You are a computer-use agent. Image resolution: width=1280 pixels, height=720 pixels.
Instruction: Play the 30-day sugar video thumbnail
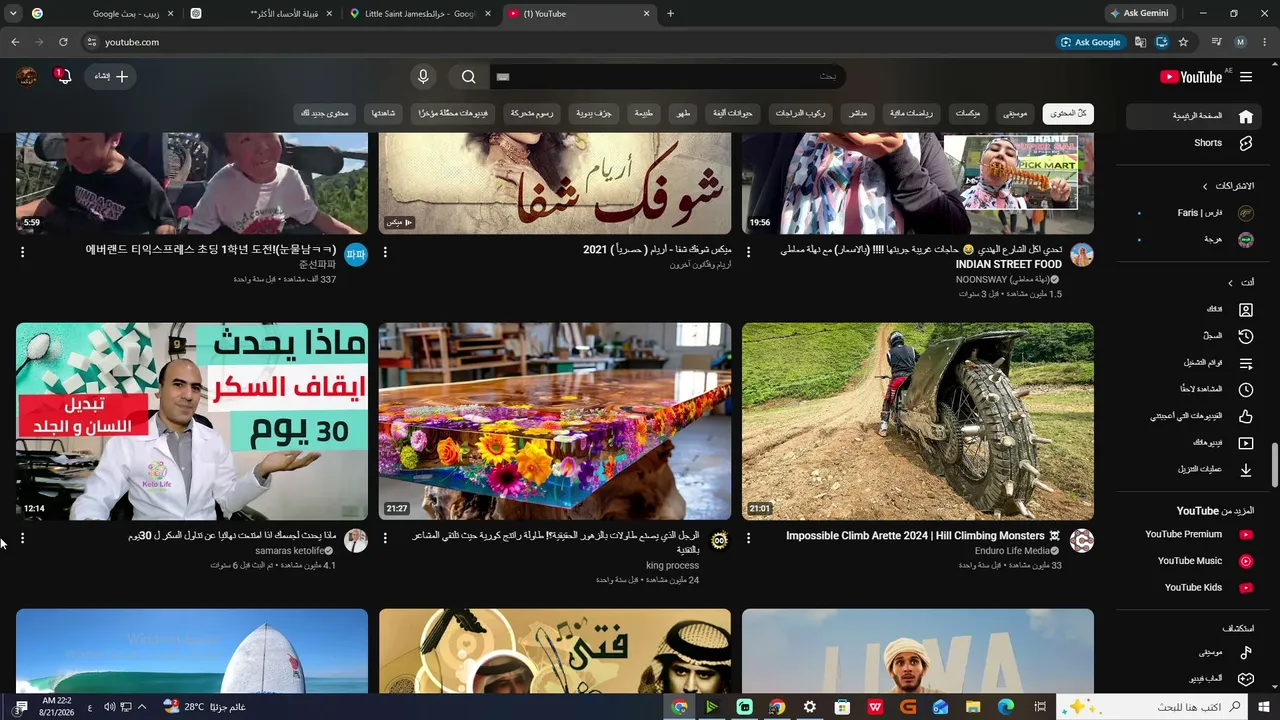[192, 421]
